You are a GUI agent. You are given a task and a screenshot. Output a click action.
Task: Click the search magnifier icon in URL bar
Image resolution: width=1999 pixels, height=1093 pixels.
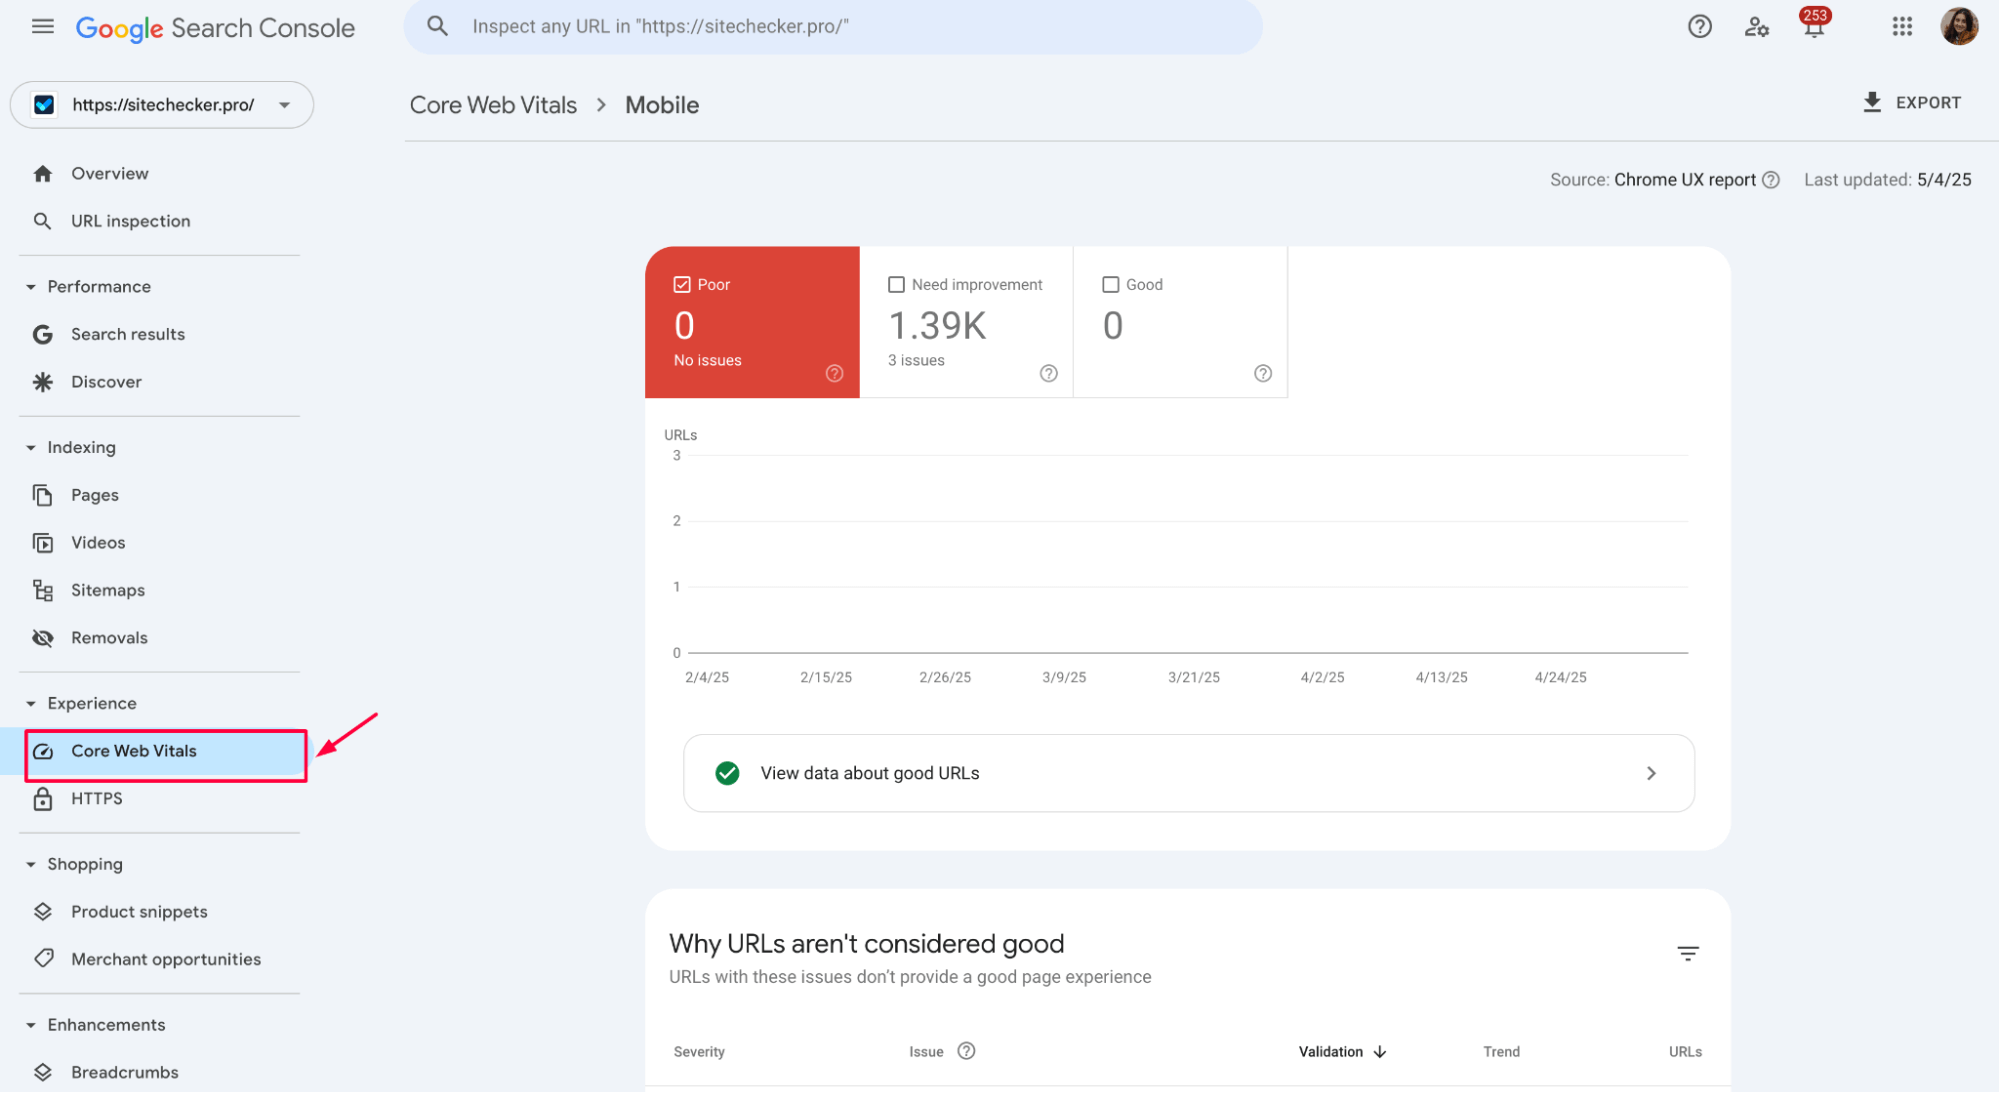coord(437,26)
